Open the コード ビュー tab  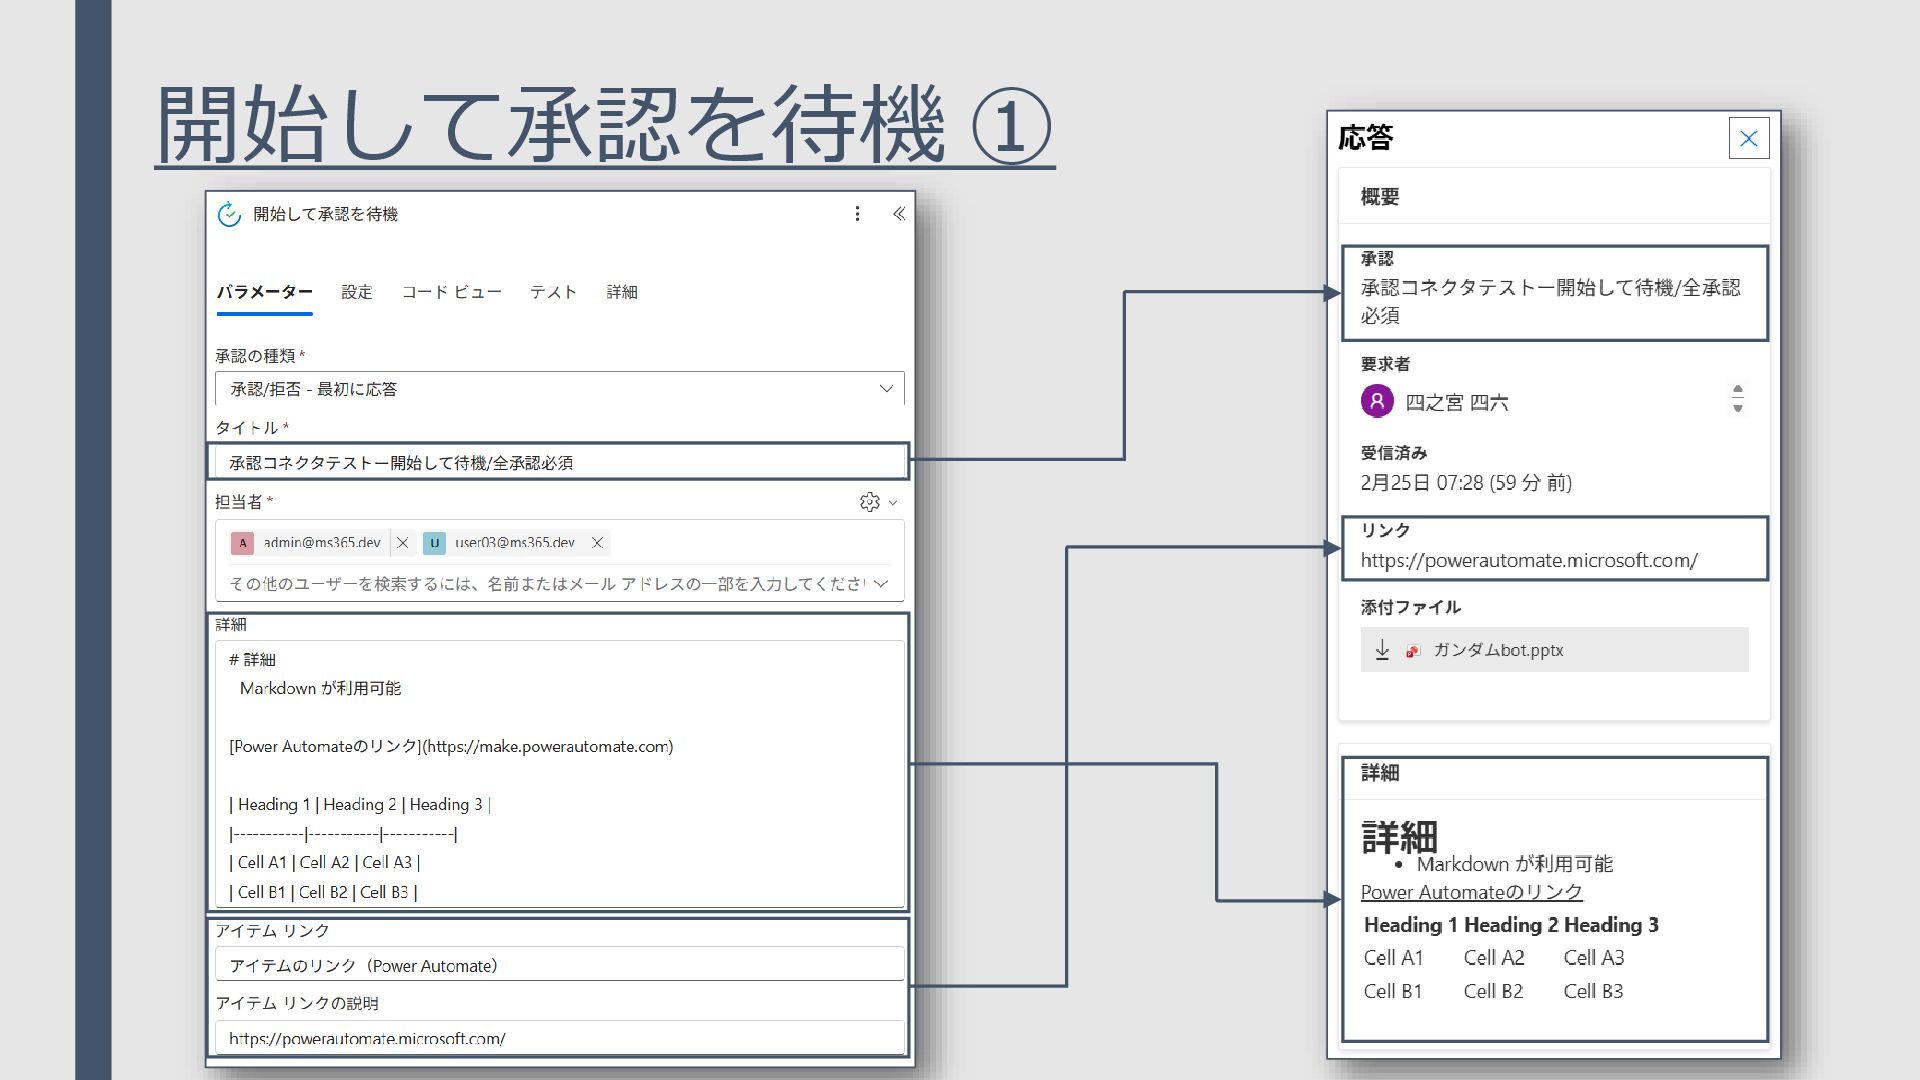point(451,292)
